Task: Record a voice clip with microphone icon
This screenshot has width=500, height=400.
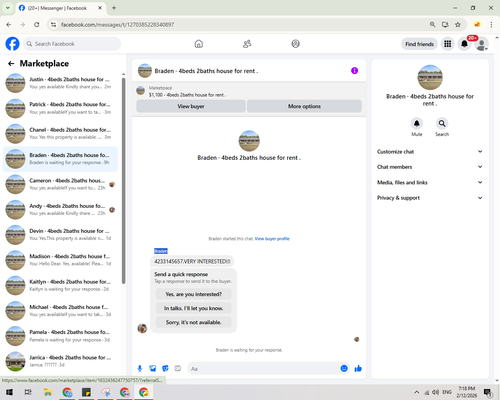Action: [x=140, y=368]
